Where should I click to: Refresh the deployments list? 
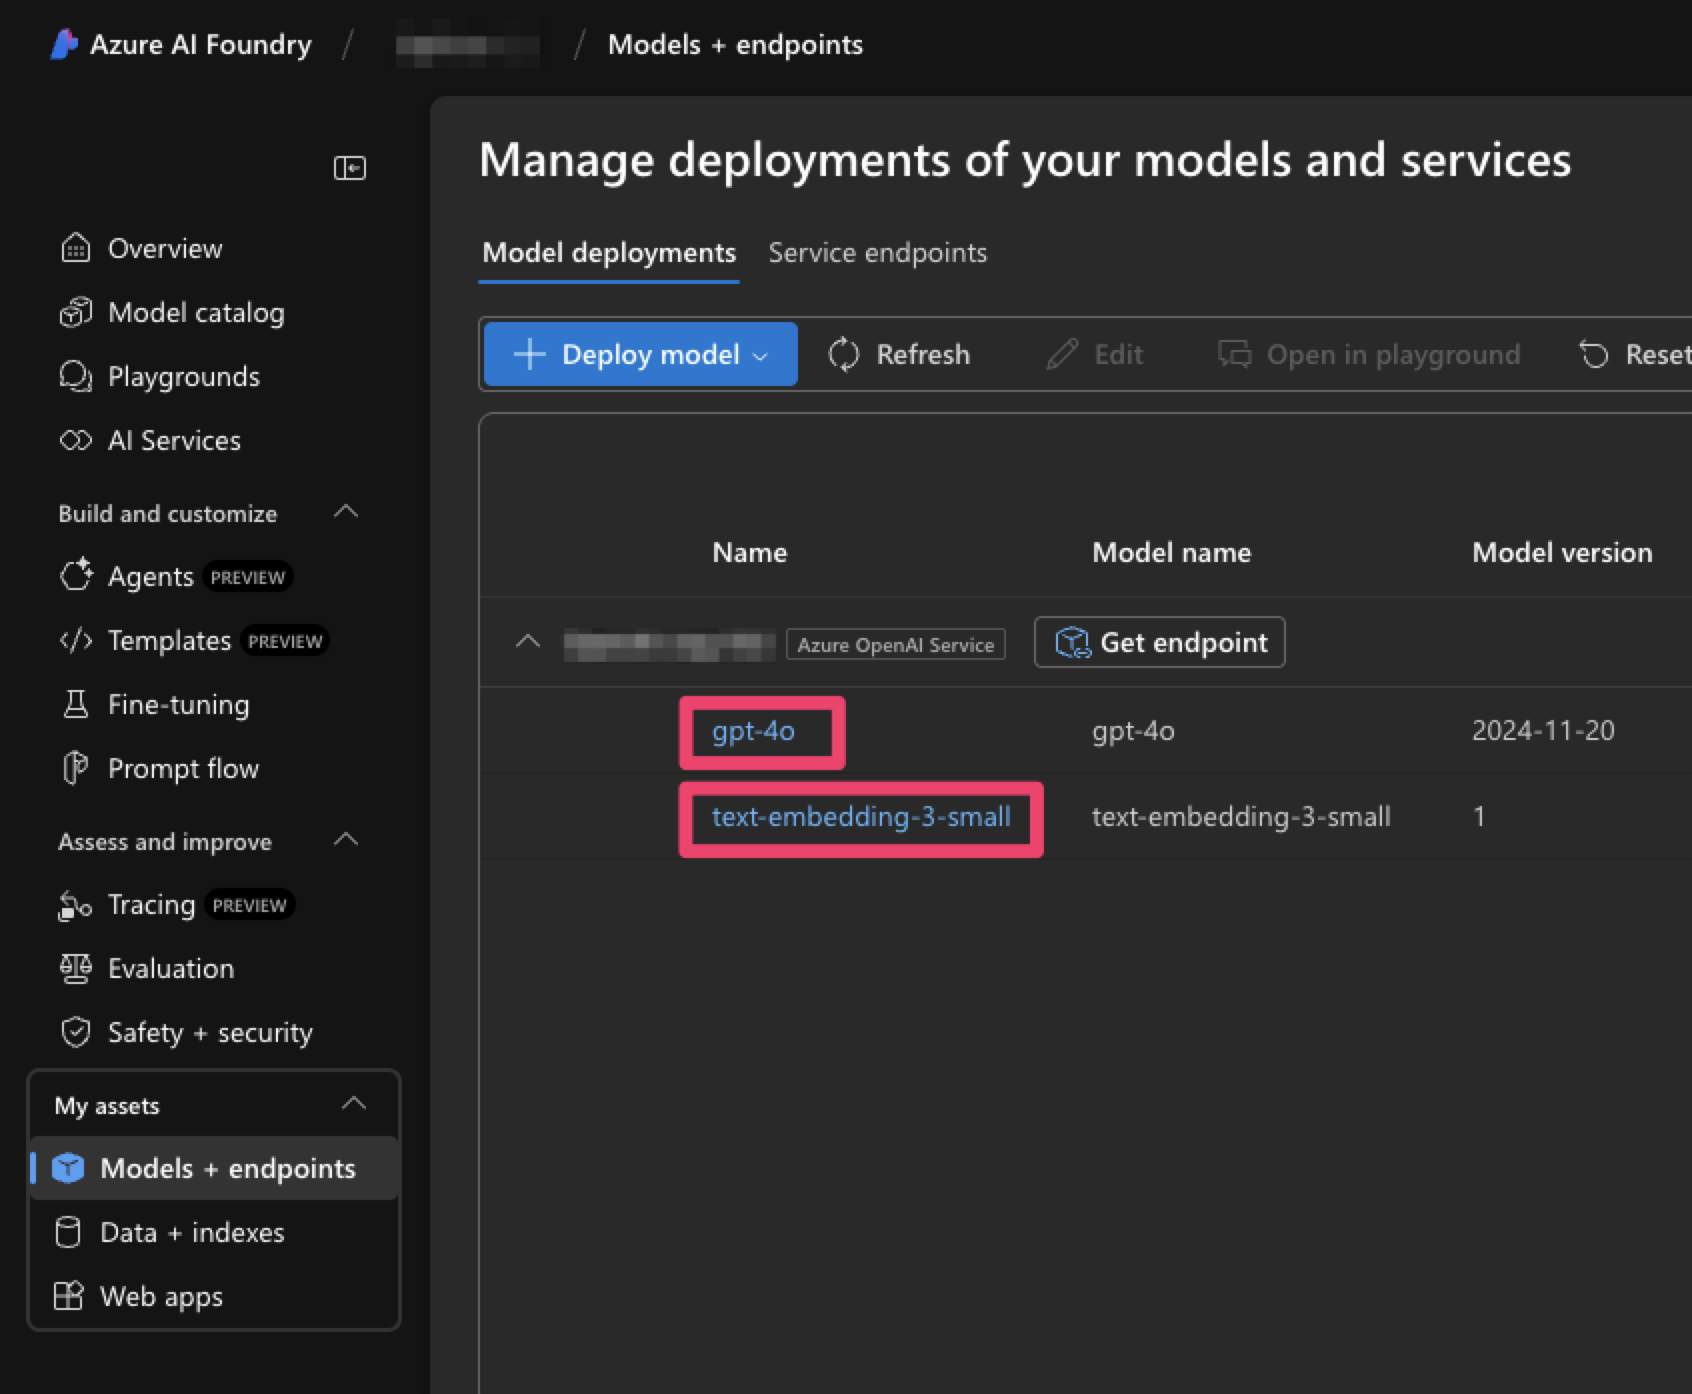[x=899, y=355]
